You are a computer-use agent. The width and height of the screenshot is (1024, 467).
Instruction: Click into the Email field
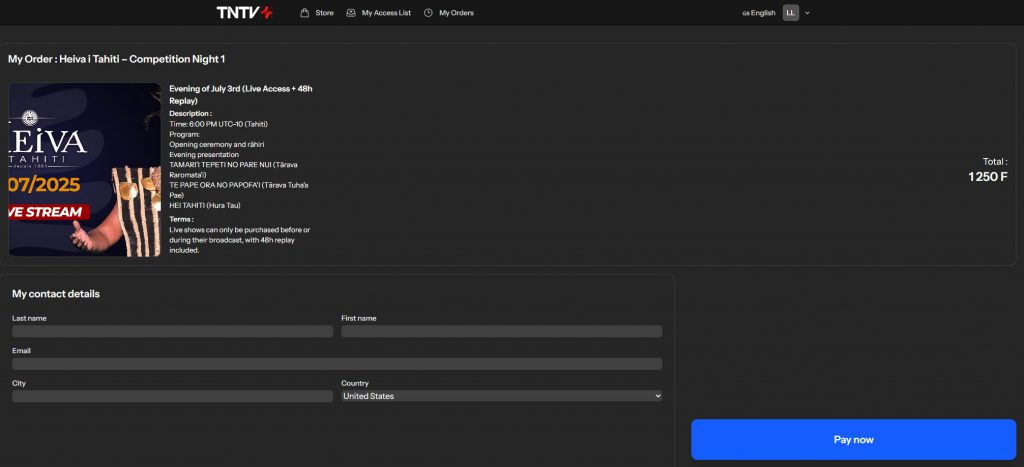[x=336, y=364]
